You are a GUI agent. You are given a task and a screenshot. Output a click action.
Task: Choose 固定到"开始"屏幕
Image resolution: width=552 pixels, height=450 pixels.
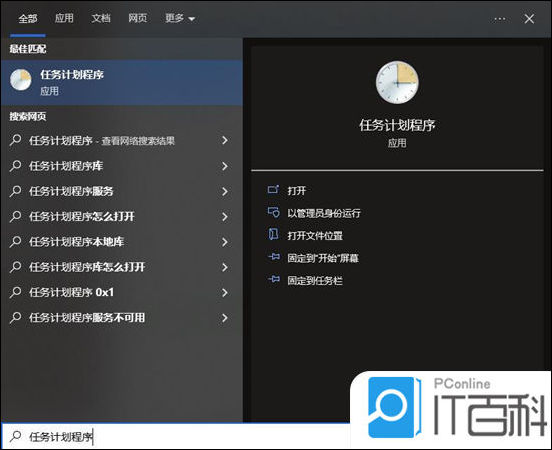(323, 258)
